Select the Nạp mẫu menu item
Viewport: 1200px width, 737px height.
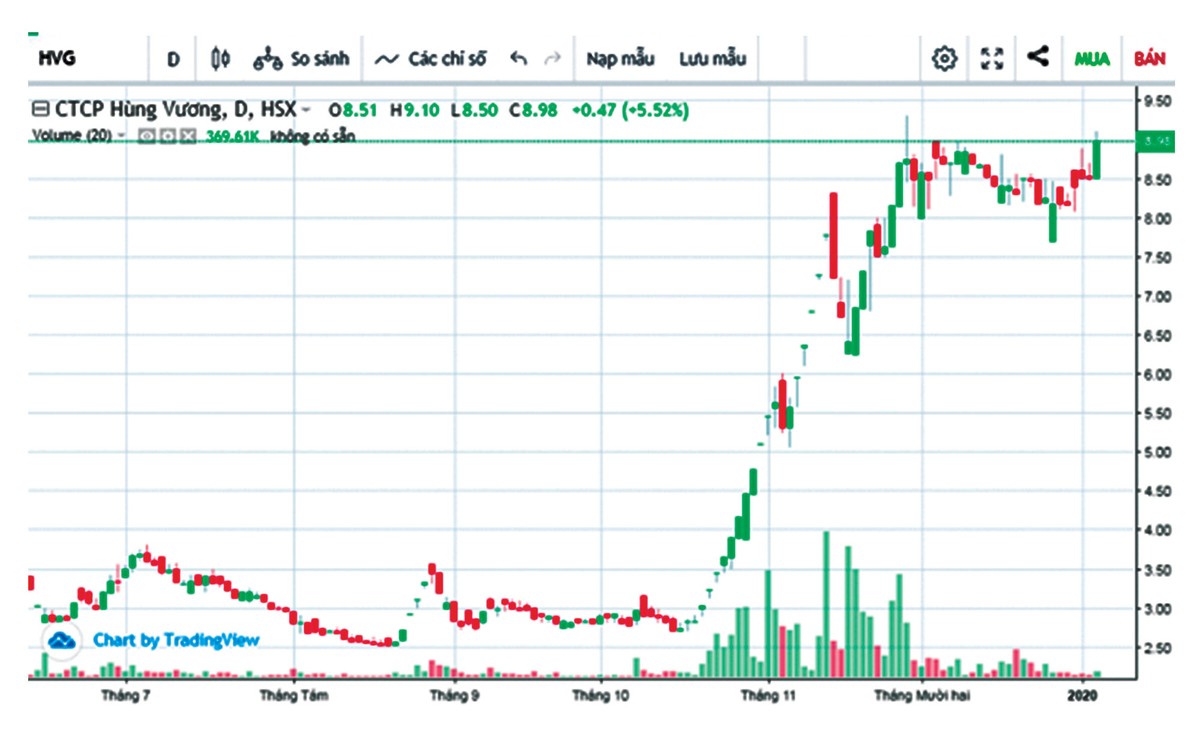620,59
